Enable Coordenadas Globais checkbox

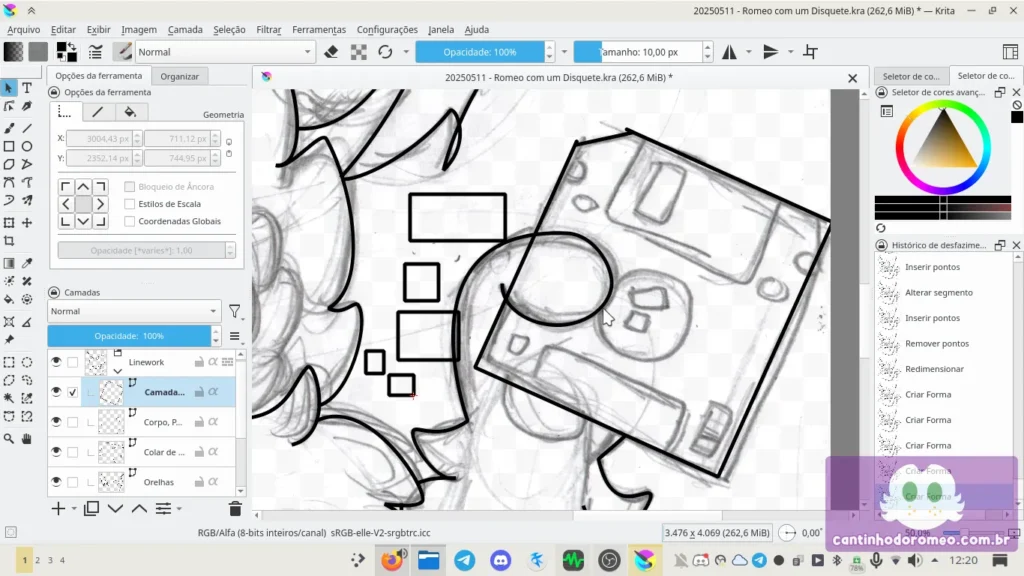129,221
